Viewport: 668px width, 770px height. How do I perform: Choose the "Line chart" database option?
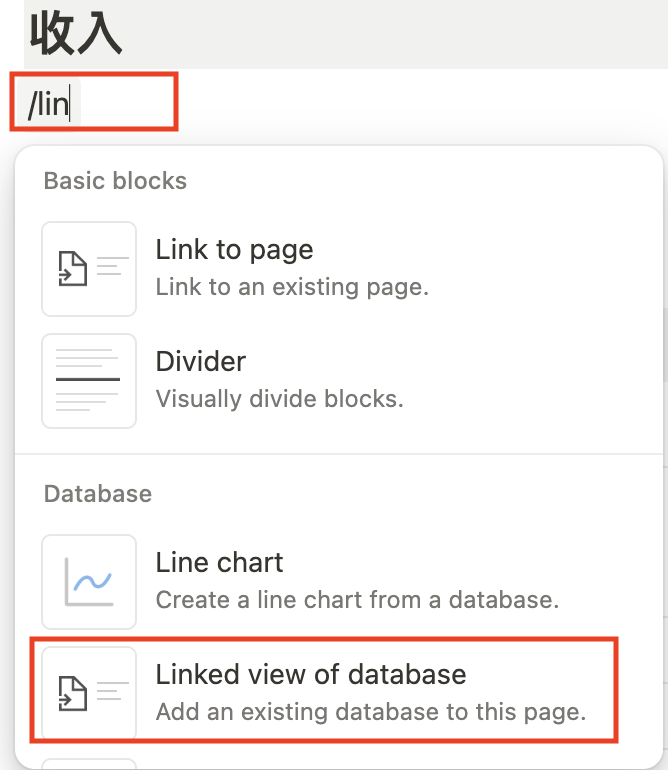click(x=220, y=563)
